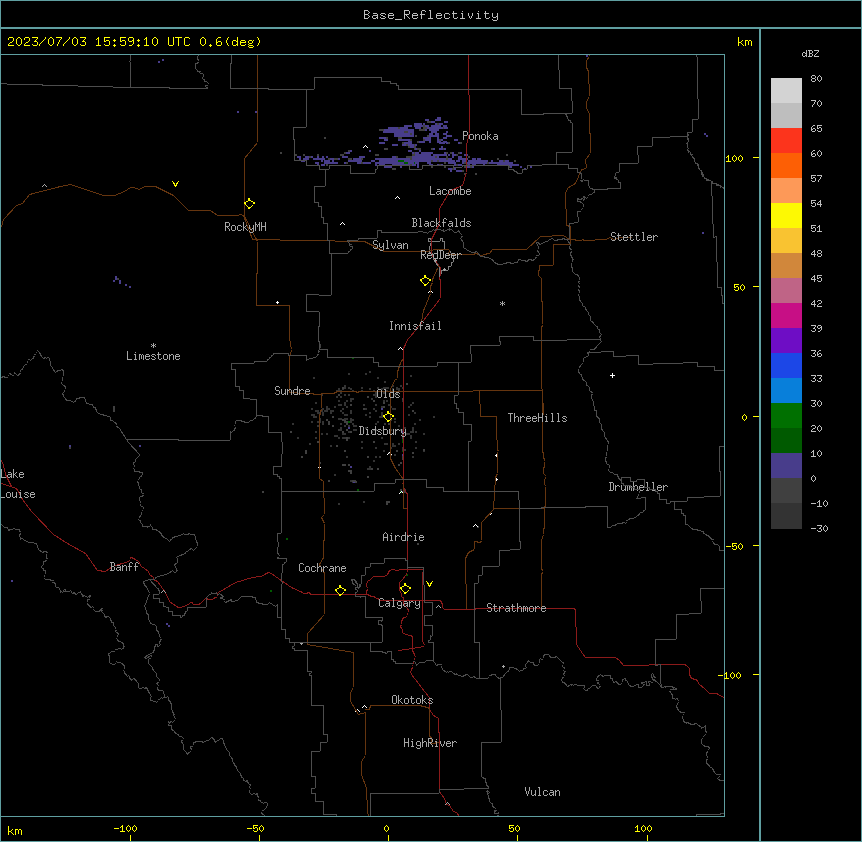Click the ThreeHills label
The height and width of the screenshot is (842, 862).
pyautogui.click(x=537, y=418)
